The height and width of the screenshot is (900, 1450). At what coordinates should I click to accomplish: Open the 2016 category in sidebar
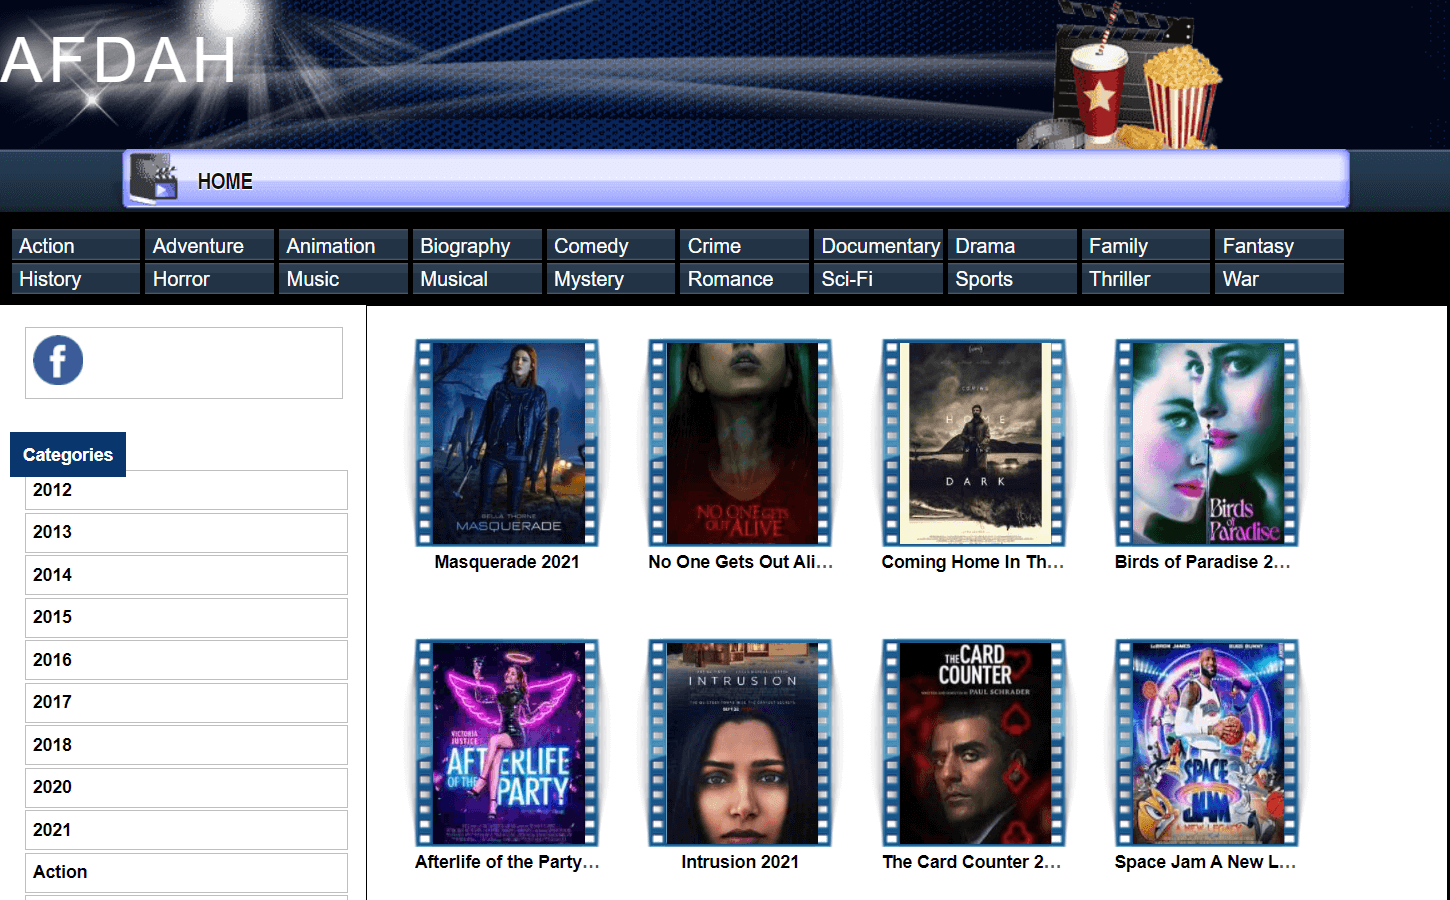coord(186,660)
